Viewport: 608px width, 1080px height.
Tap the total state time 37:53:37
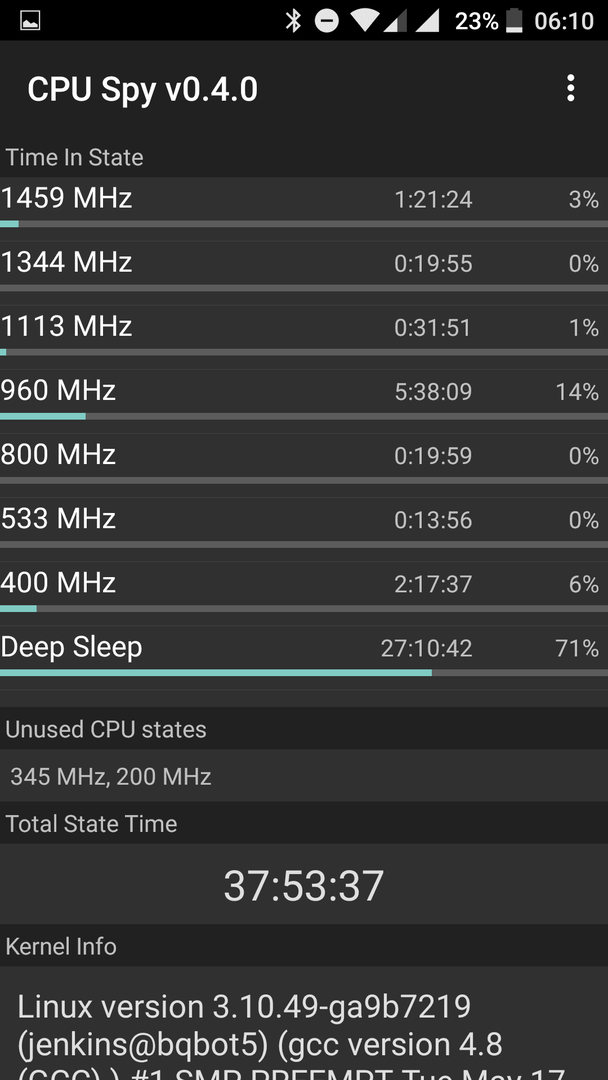coord(304,886)
